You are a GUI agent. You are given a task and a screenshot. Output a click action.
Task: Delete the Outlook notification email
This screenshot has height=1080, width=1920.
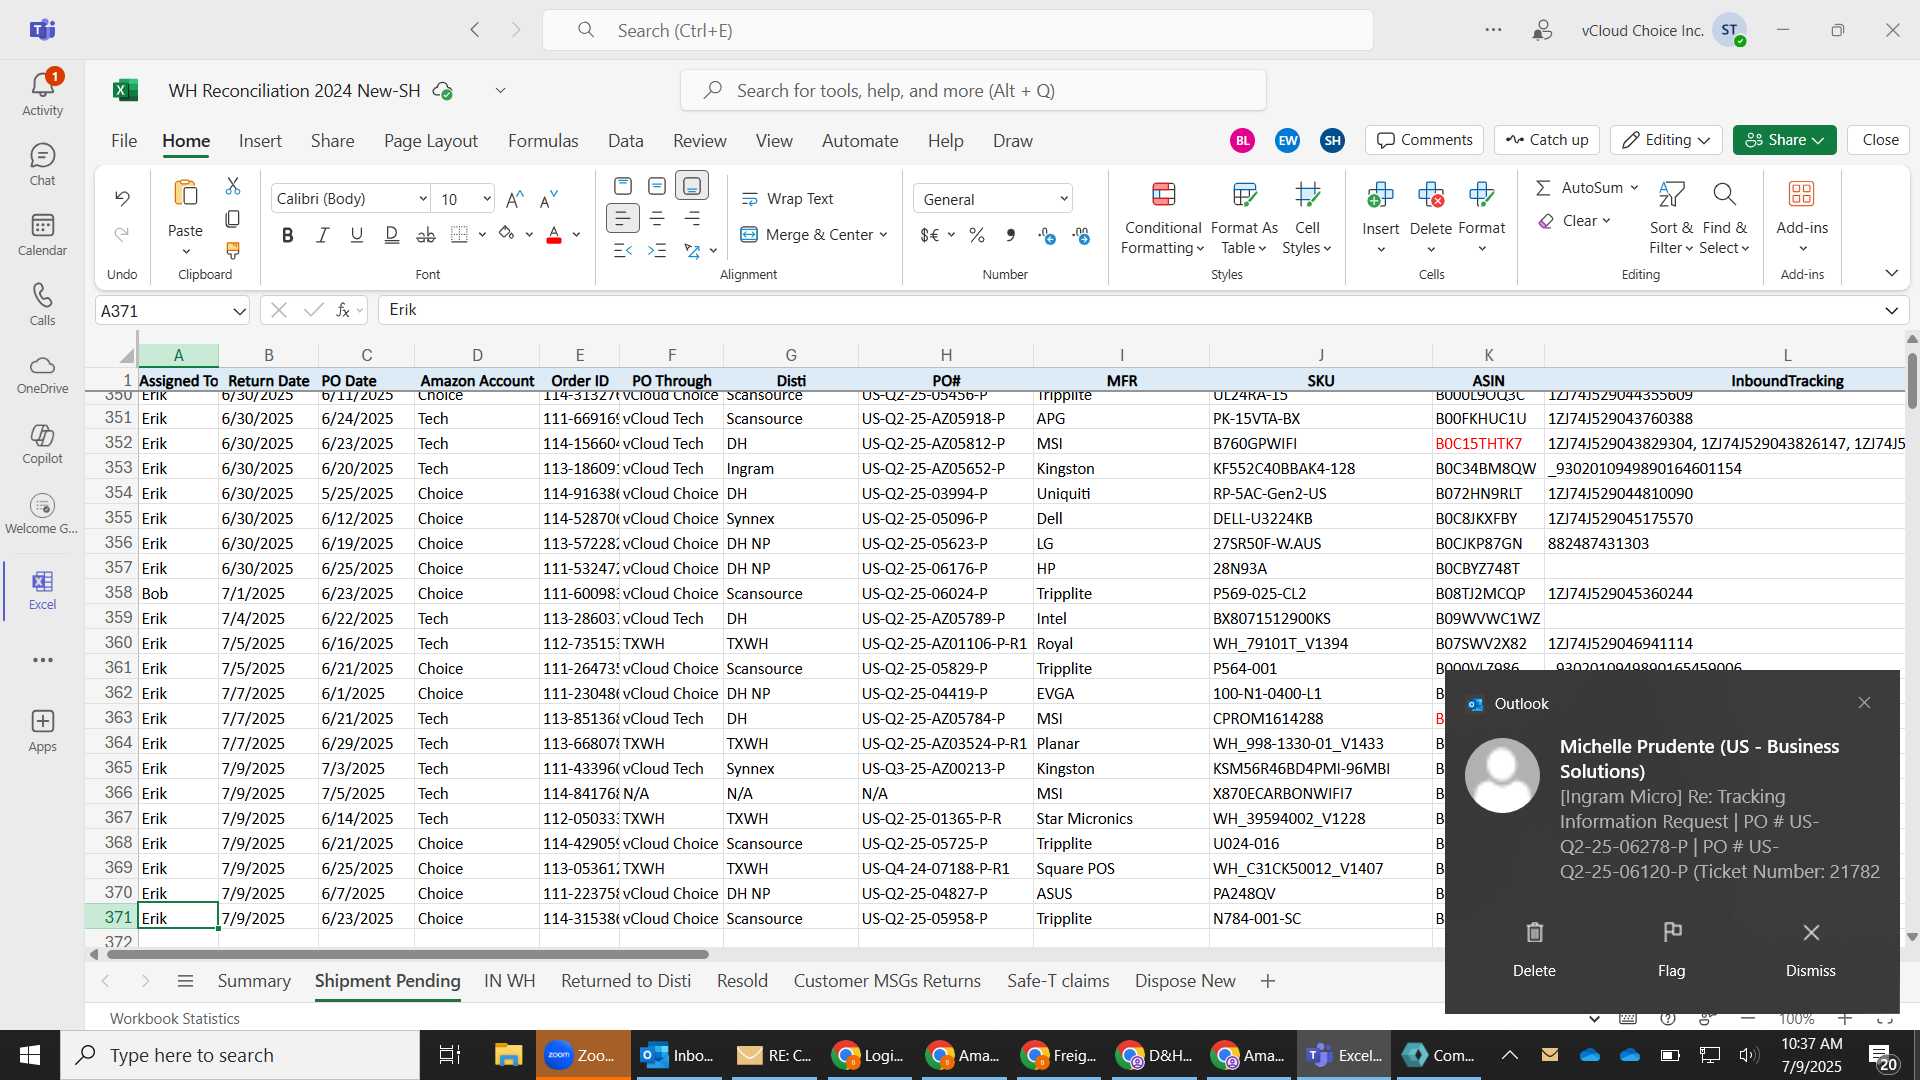click(1534, 948)
